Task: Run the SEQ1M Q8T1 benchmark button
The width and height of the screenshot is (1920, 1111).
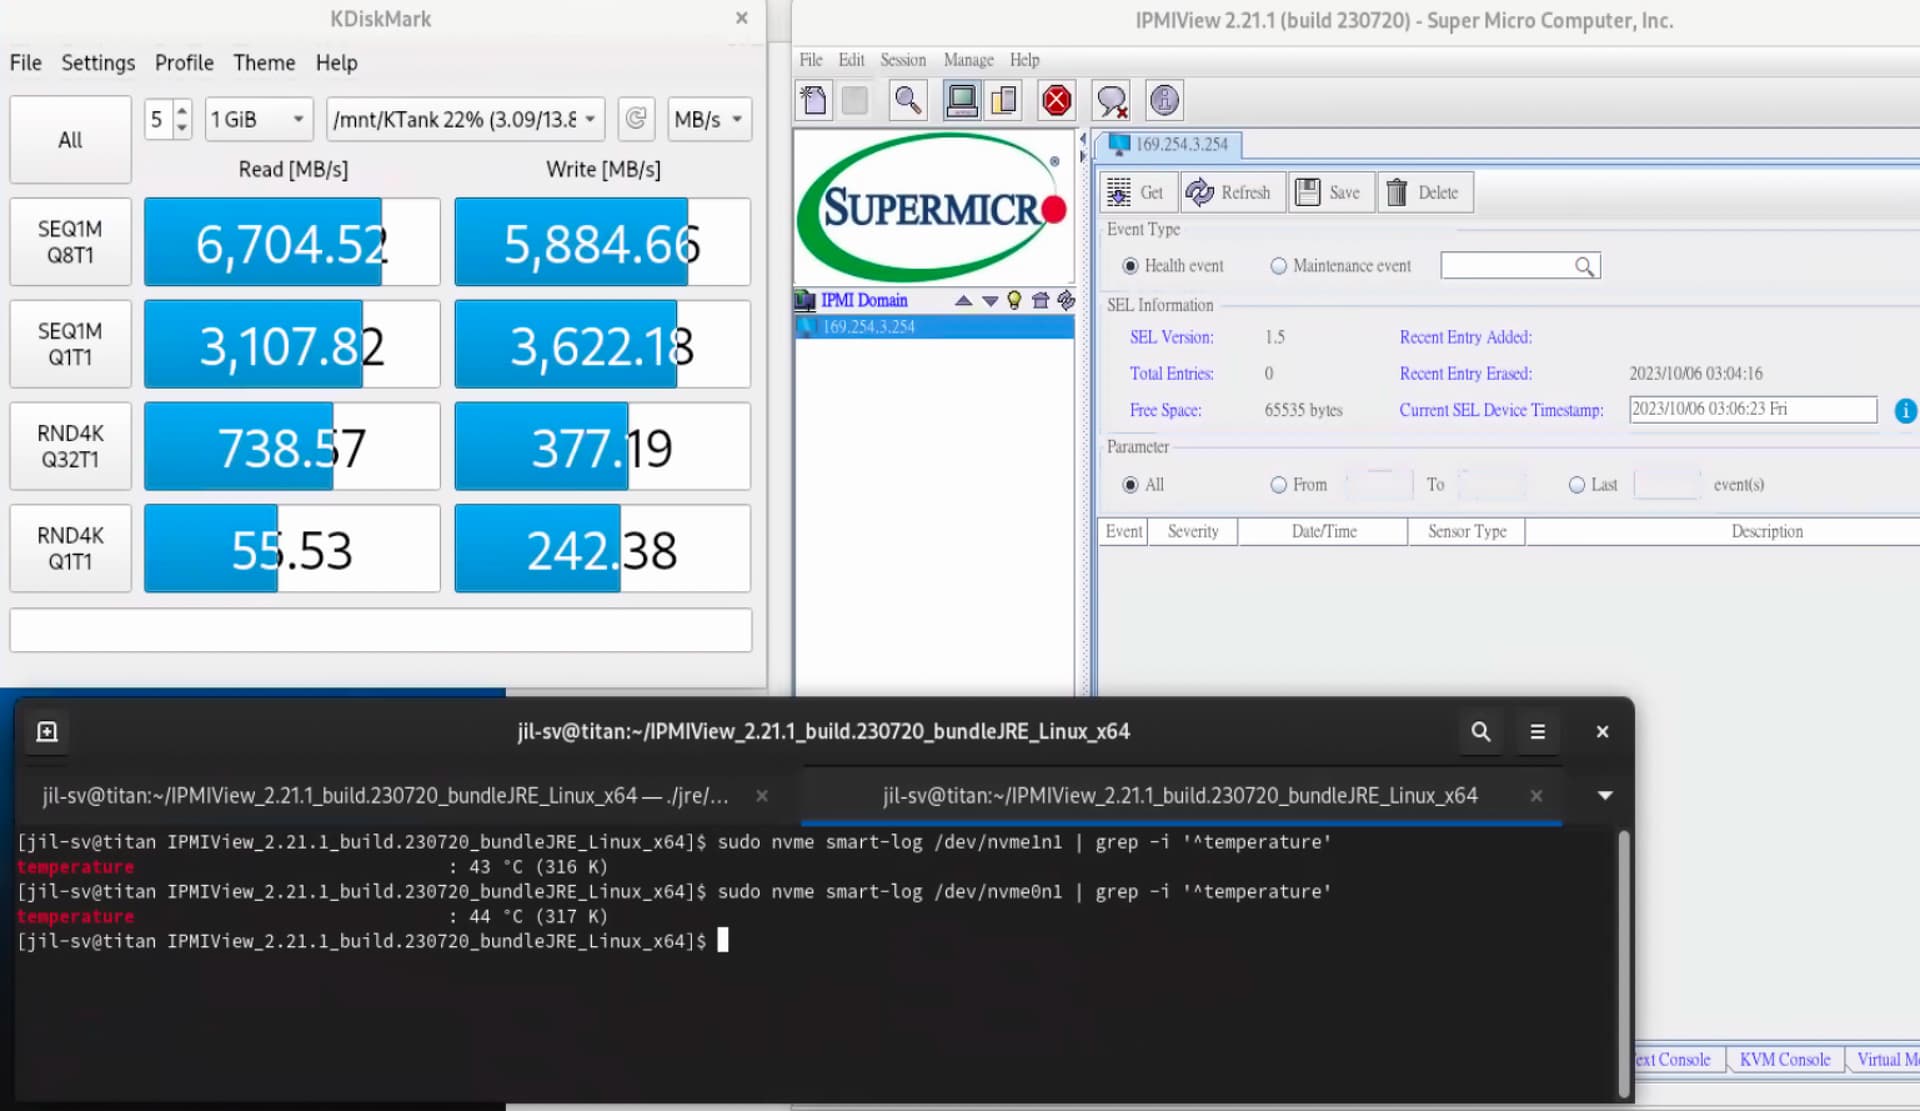Action: tap(70, 242)
